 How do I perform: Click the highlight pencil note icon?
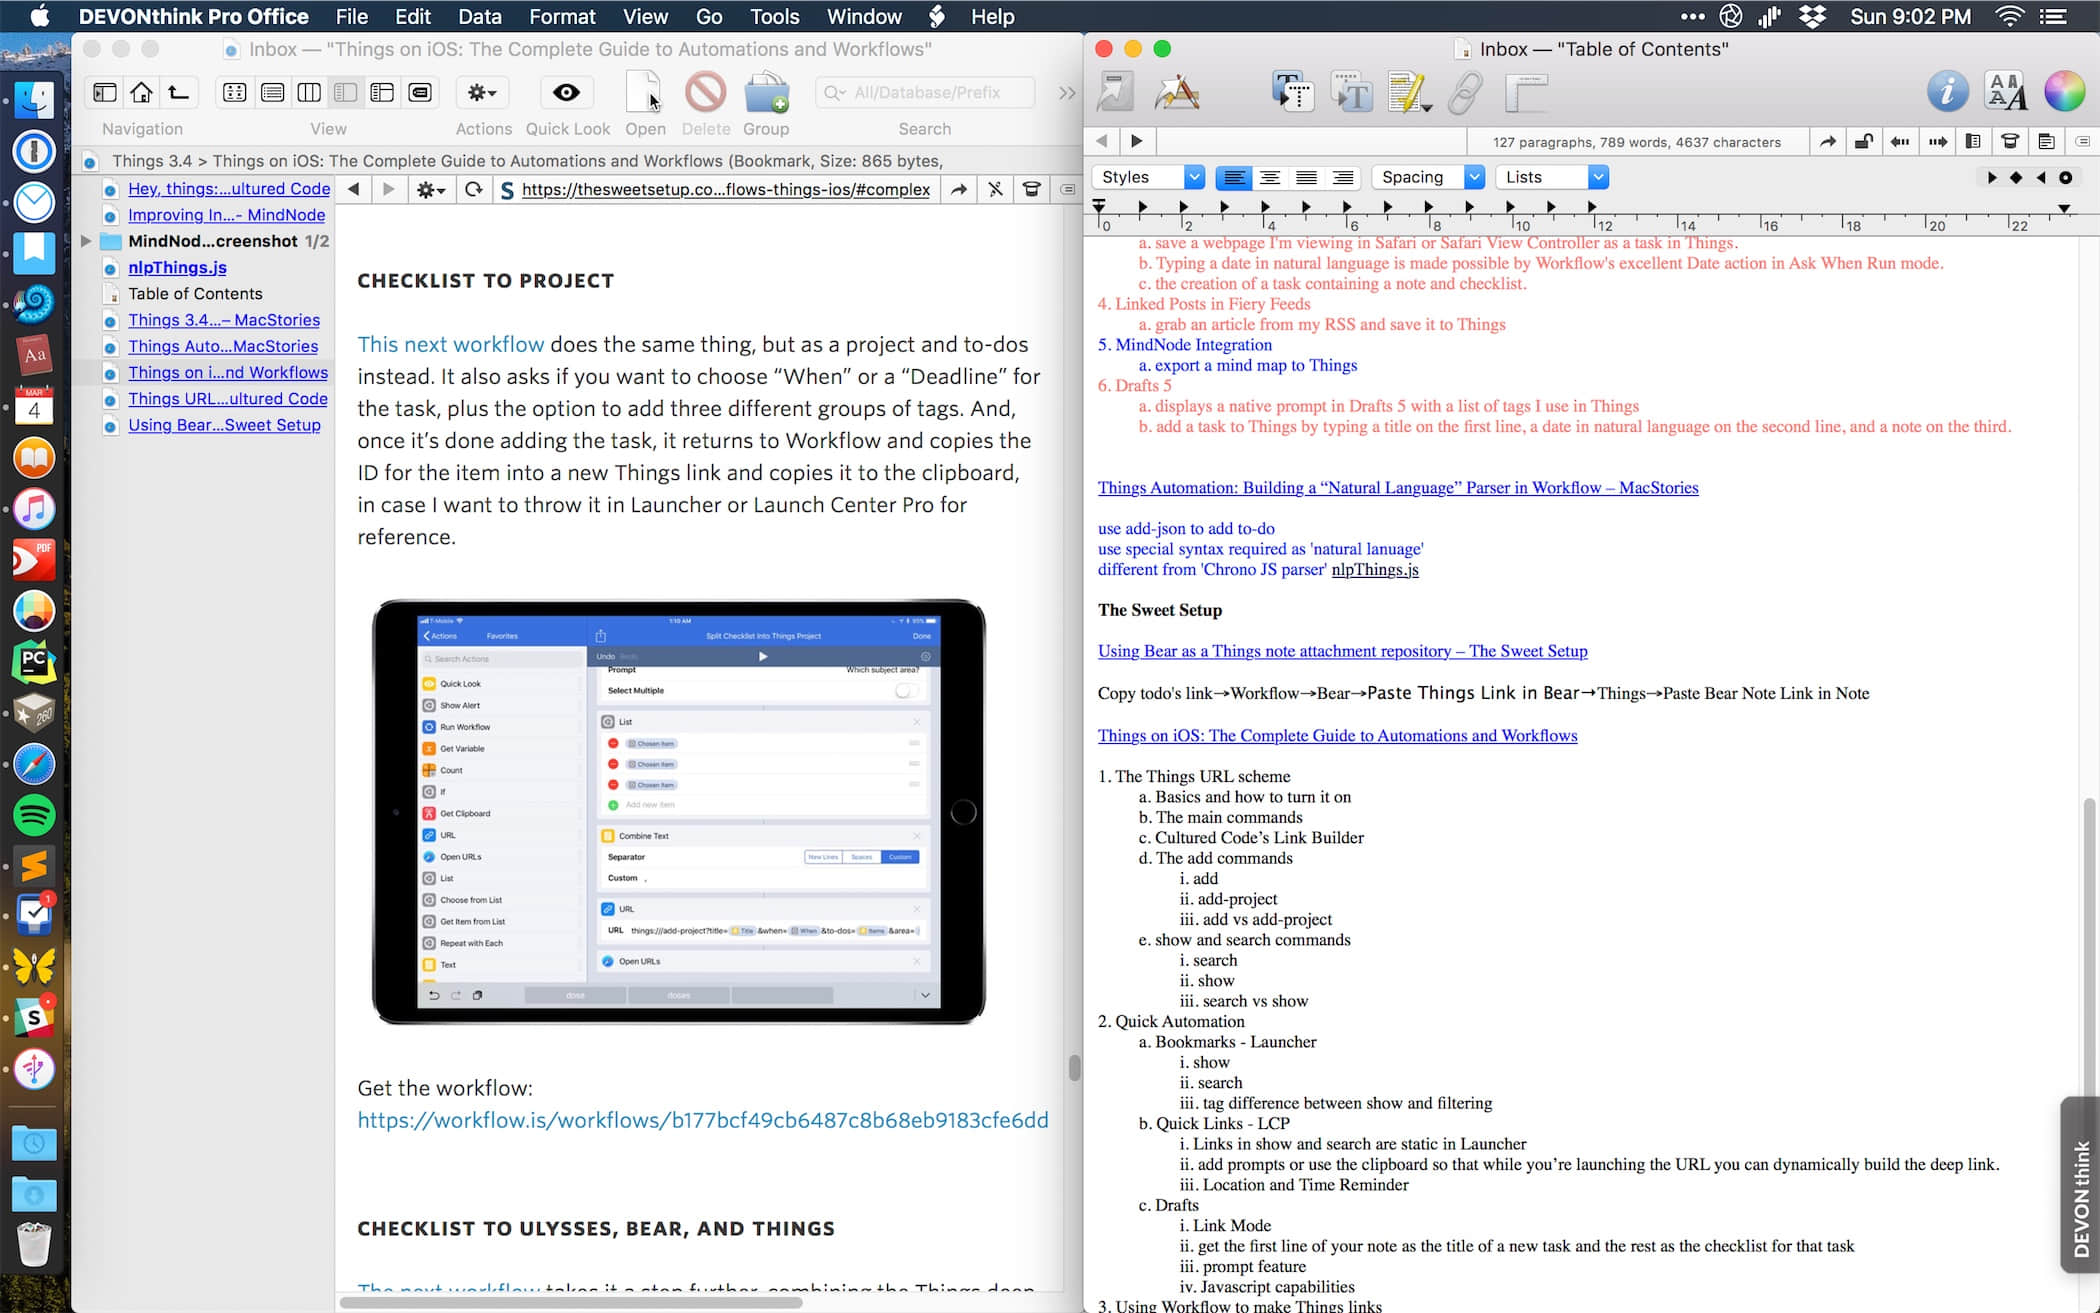tap(1408, 93)
